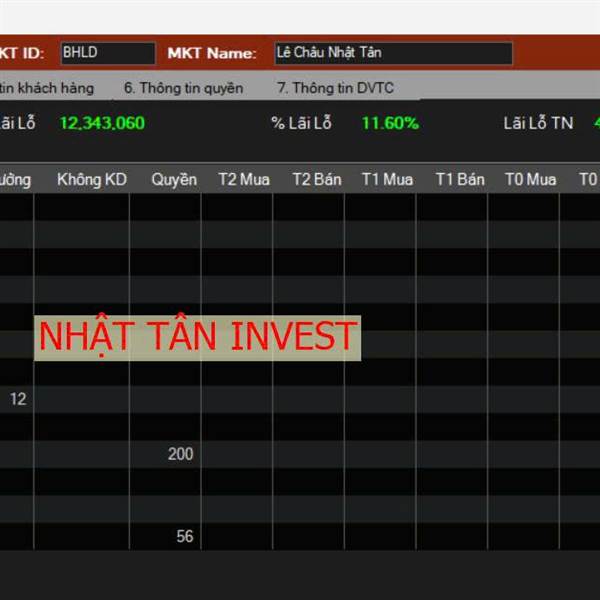The height and width of the screenshot is (600, 600).
Task: Select the Quyền cell with value 200
Action: pos(165,454)
